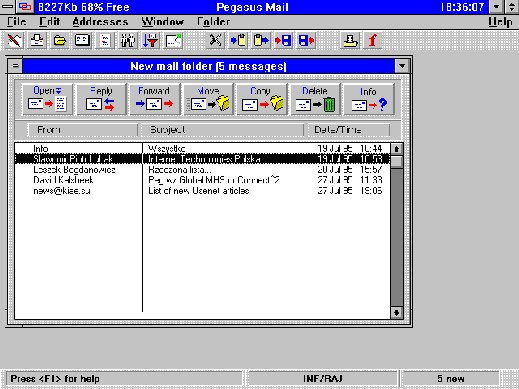Click the message list scroll down arrow
The height and width of the screenshot is (389, 519).
pyautogui.click(x=396, y=313)
